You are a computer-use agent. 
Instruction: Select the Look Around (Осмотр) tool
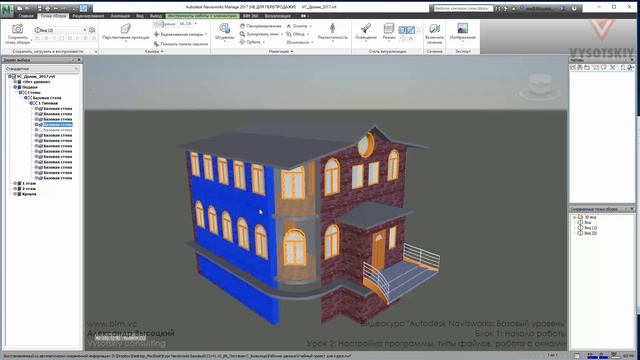(299, 26)
